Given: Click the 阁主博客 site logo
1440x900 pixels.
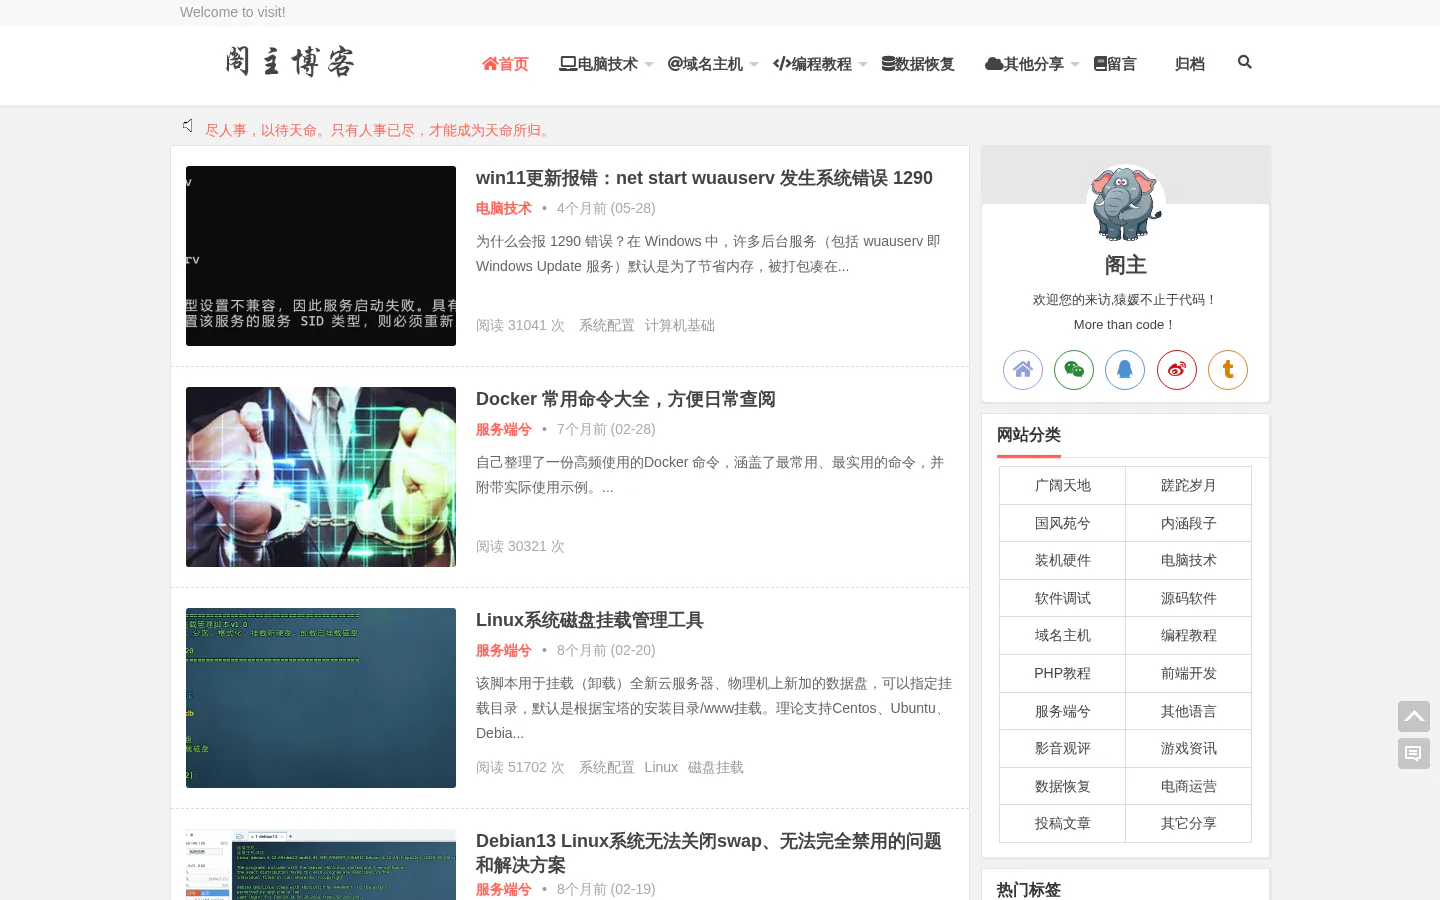Looking at the screenshot, I should (290, 62).
